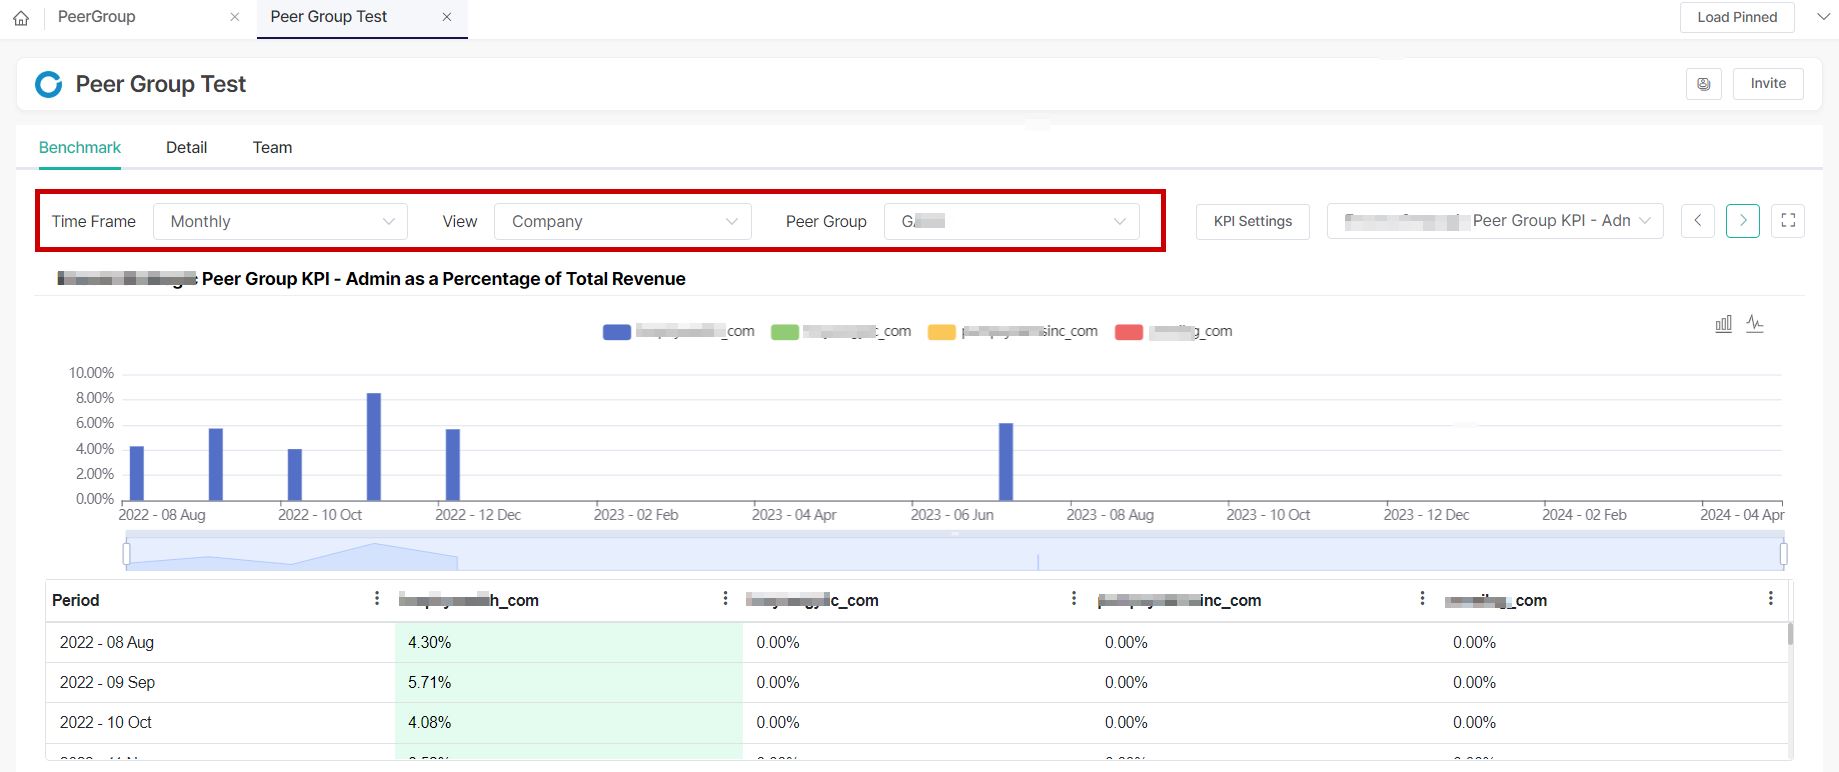Go to previous KPI with left arrow
The height and width of the screenshot is (772, 1839).
pos(1698,221)
